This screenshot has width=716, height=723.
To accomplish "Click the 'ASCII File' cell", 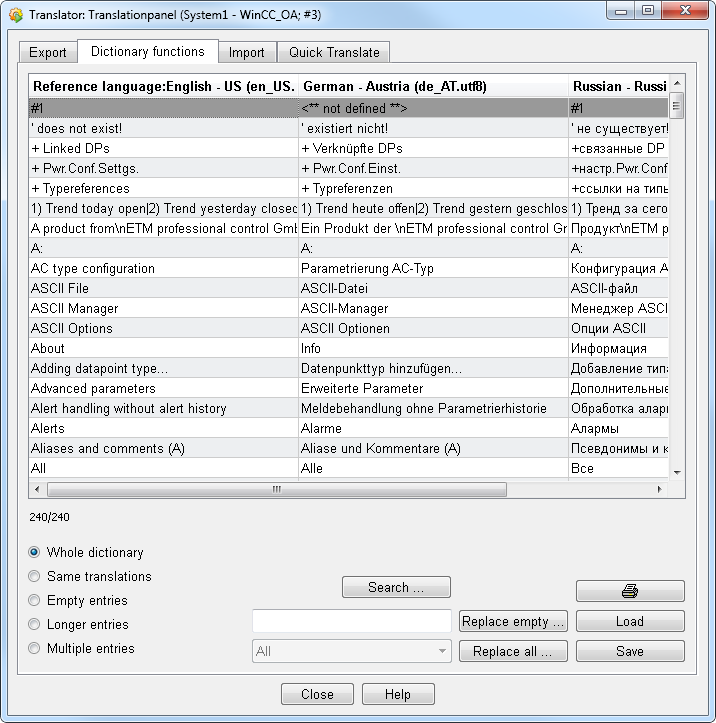I will [x=164, y=288].
